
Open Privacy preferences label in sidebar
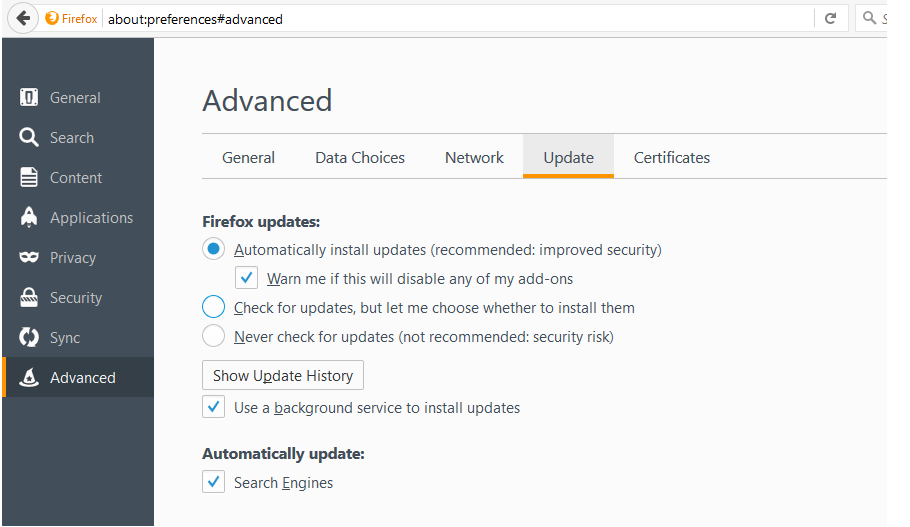pos(73,258)
